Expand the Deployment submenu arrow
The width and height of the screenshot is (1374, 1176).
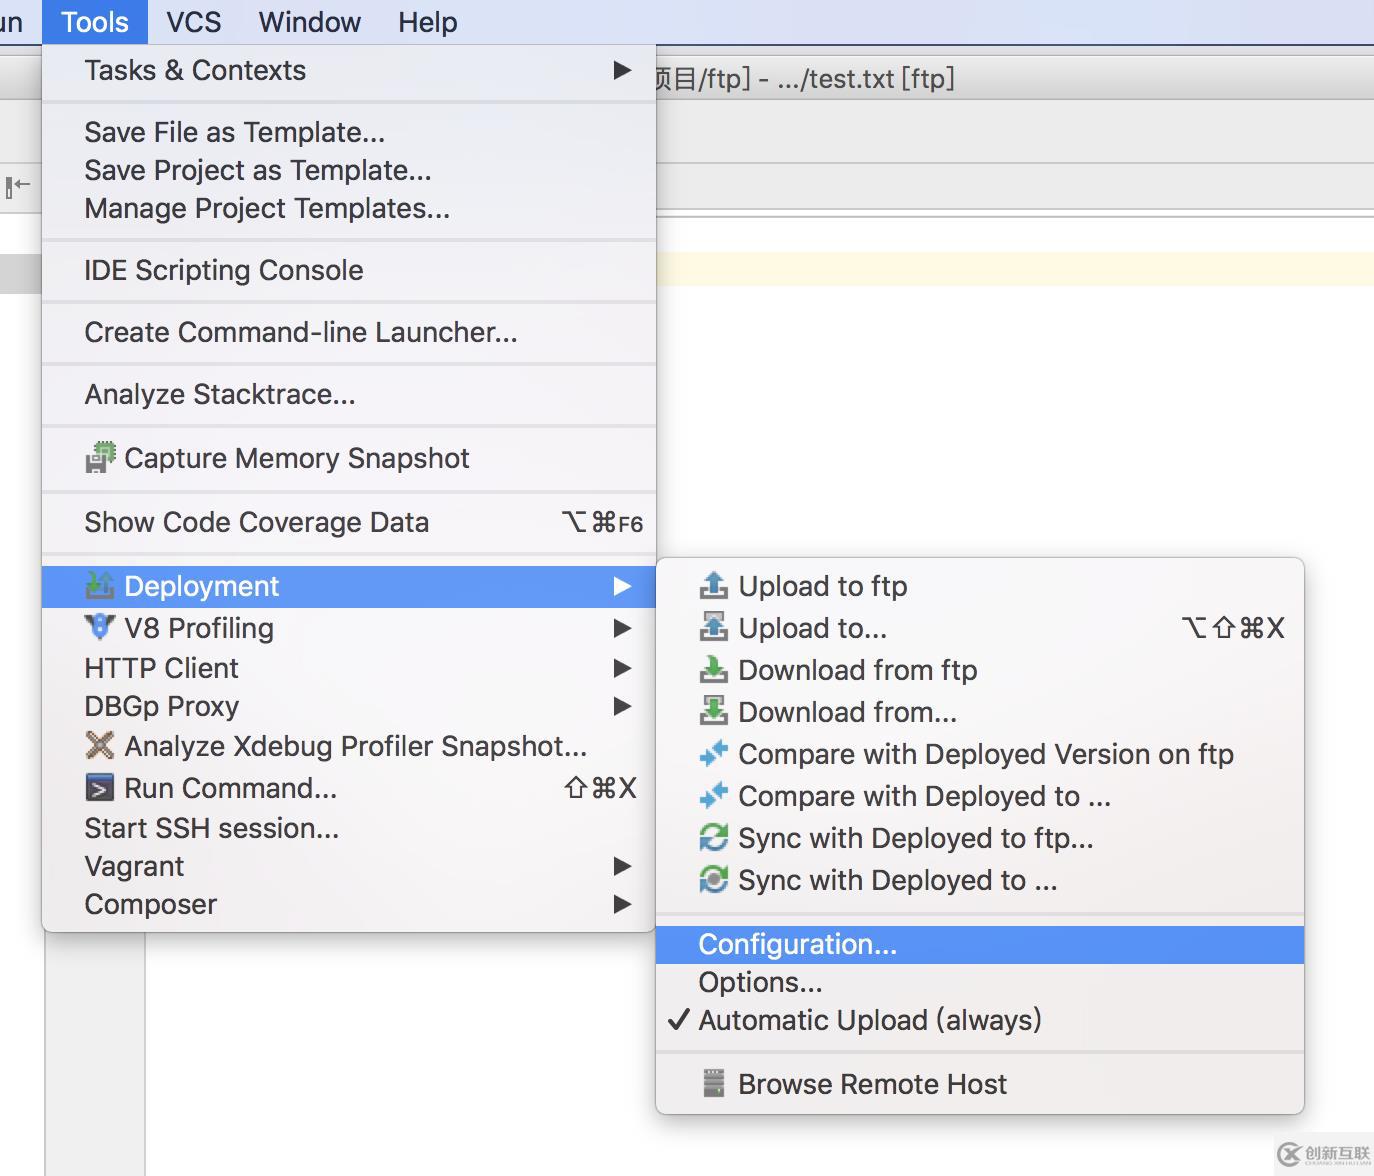click(622, 586)
